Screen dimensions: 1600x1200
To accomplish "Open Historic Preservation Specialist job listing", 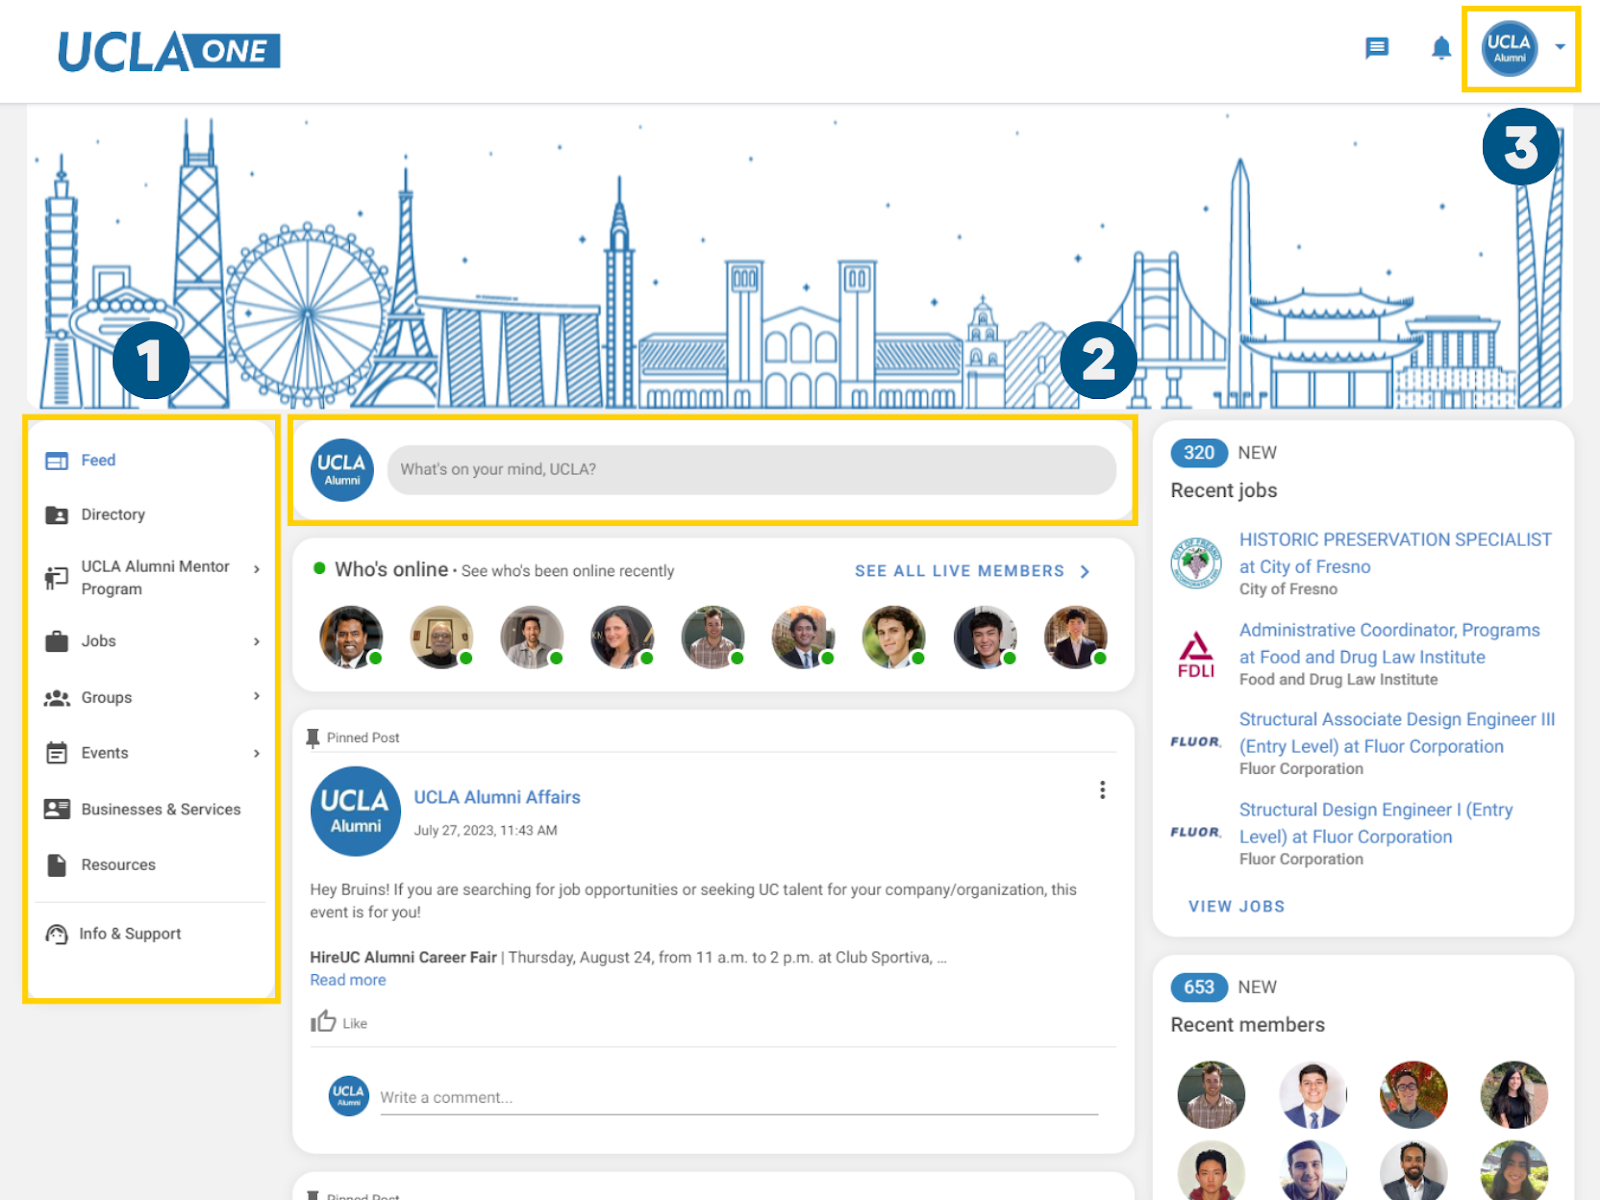I will click(1396, 553).
